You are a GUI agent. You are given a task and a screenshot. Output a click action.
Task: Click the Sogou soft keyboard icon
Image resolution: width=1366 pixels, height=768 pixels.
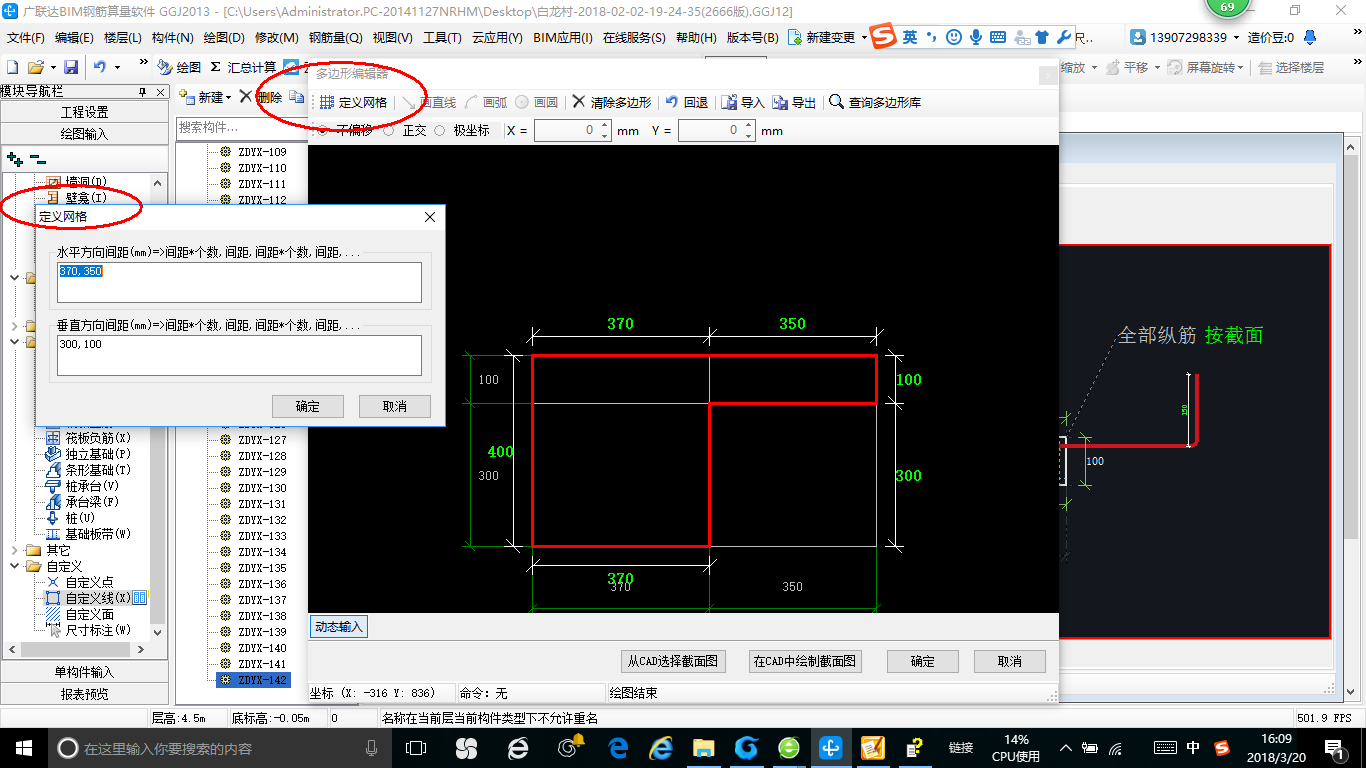(x=998, y=37)
